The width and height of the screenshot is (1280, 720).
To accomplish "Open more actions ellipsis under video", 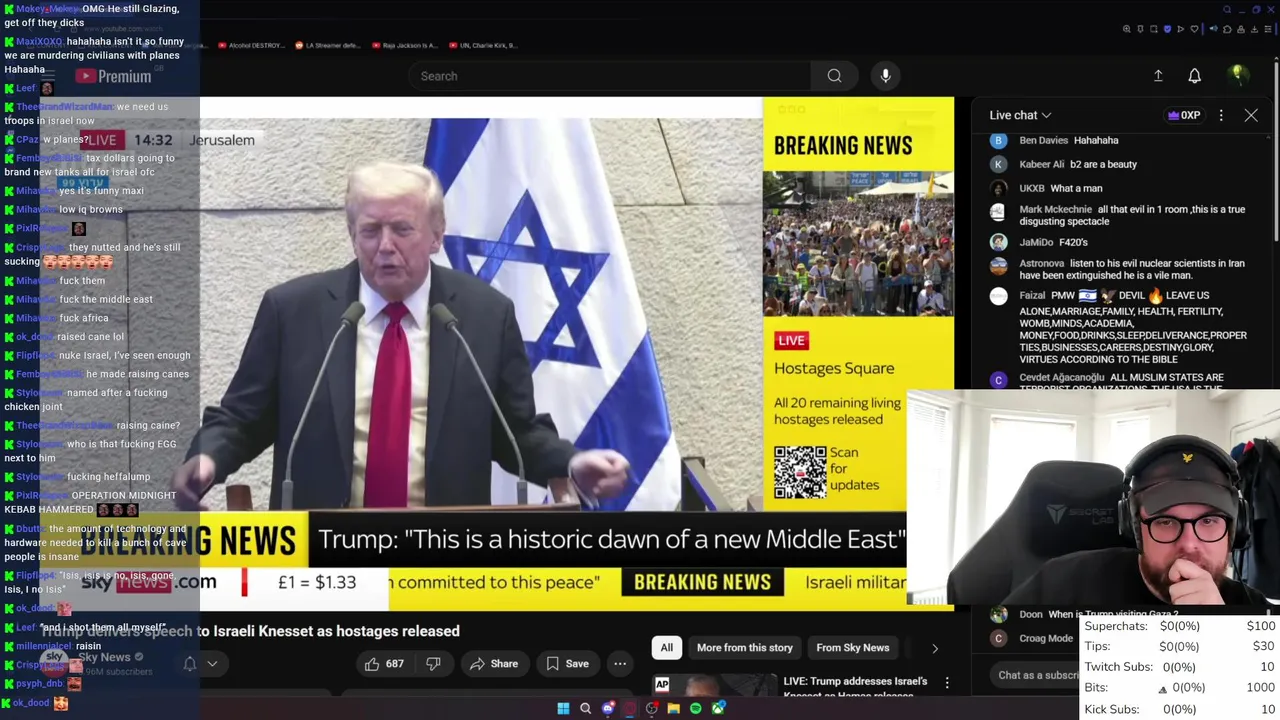I will click(620, 664).
